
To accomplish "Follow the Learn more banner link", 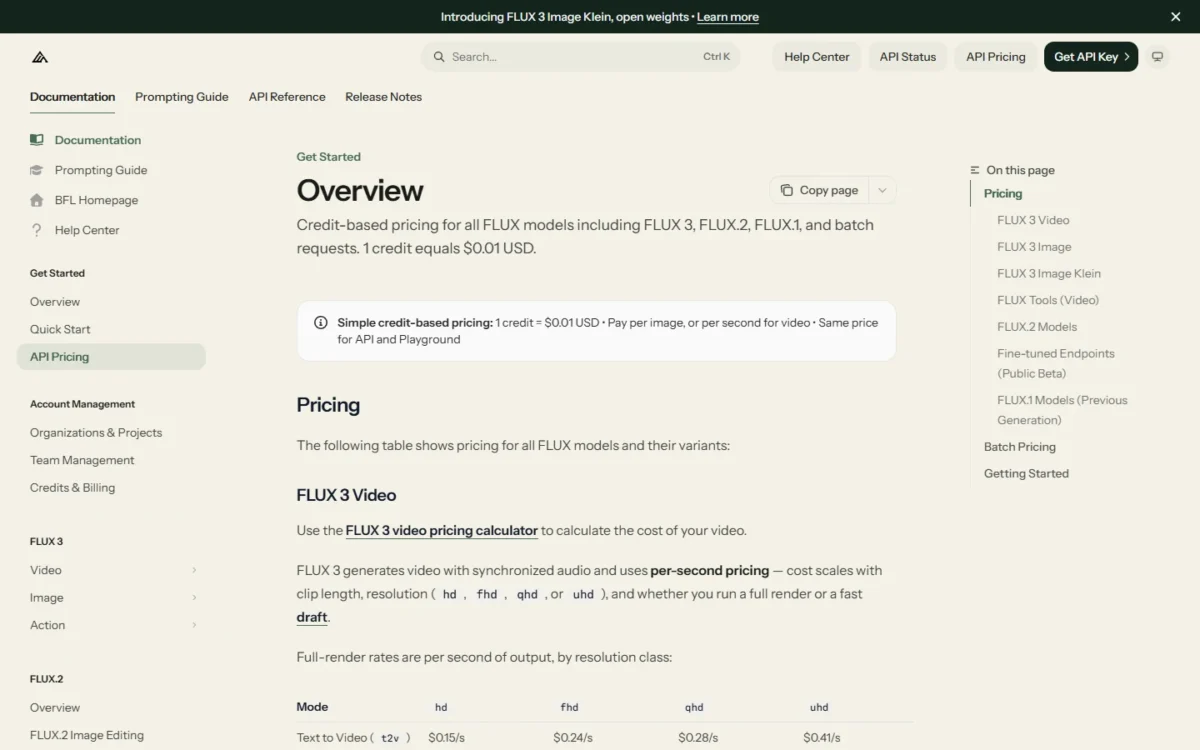I will 728,17.
